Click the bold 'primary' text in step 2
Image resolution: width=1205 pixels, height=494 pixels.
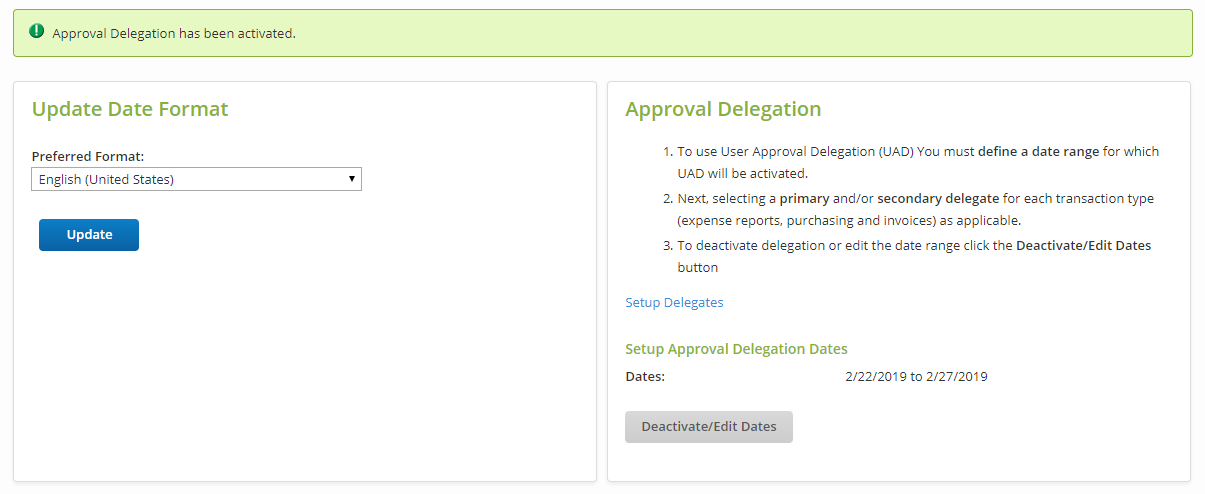click(804, 198)
